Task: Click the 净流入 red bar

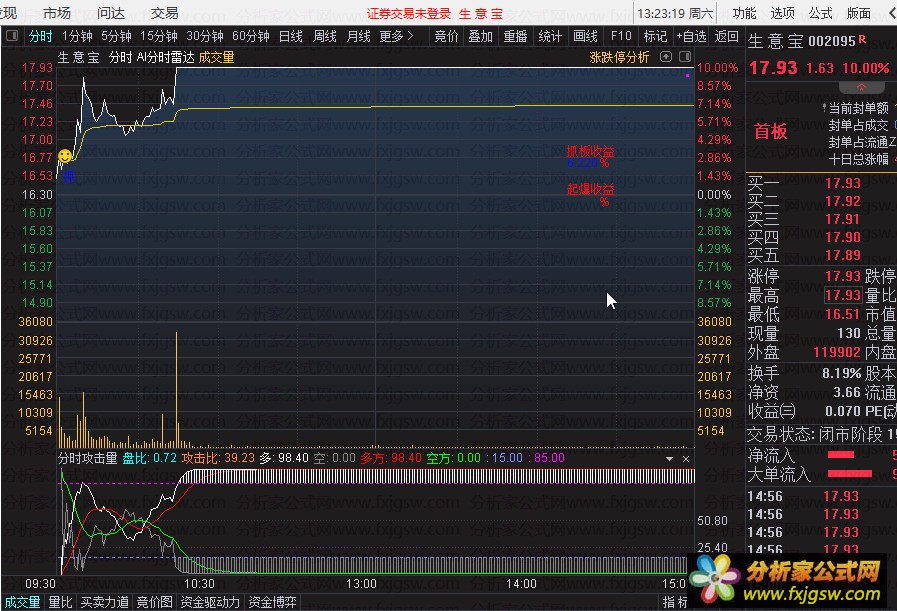Action: tap(841, 455)
